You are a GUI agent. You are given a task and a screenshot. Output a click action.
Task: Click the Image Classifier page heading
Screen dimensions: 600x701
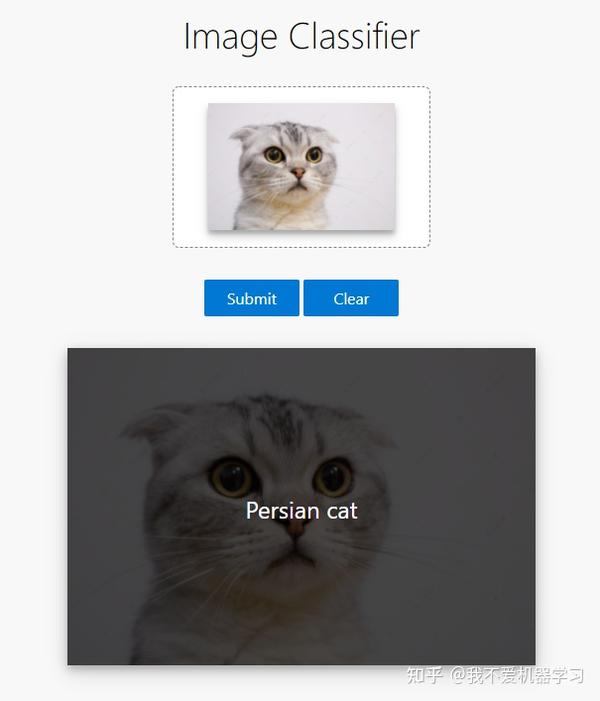point(301,37)
